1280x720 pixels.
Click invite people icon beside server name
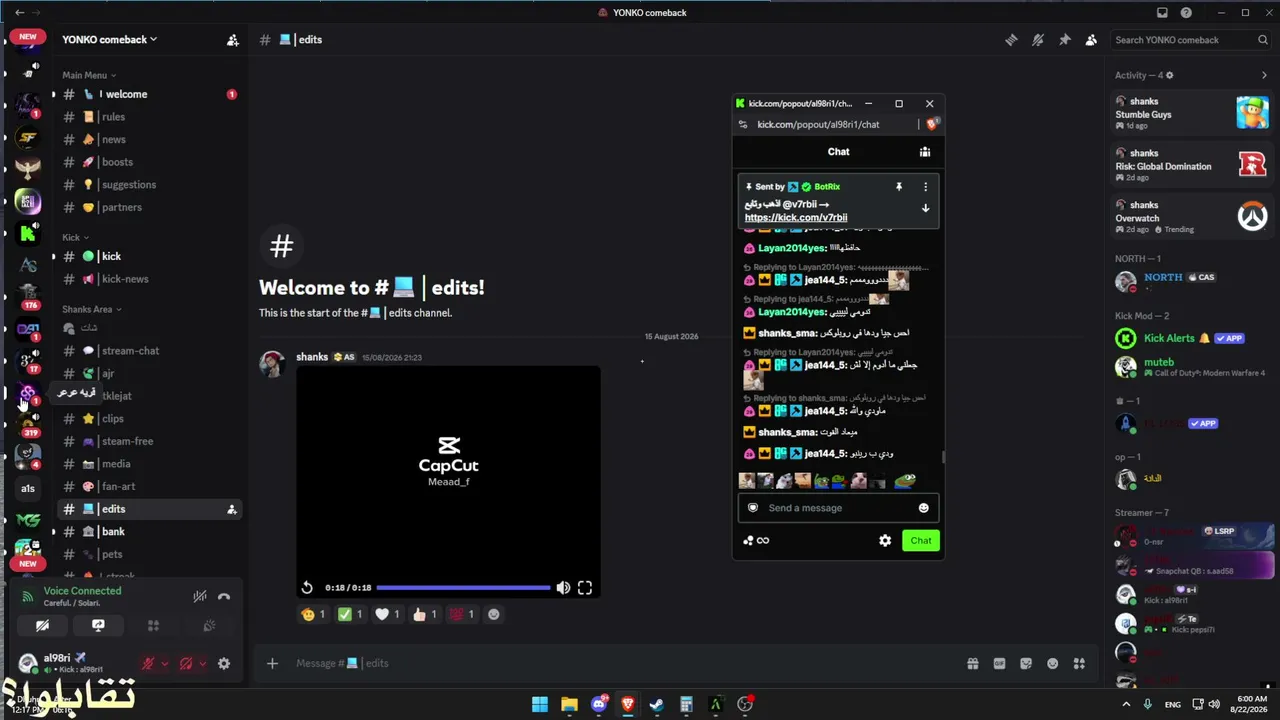(232, 40)
